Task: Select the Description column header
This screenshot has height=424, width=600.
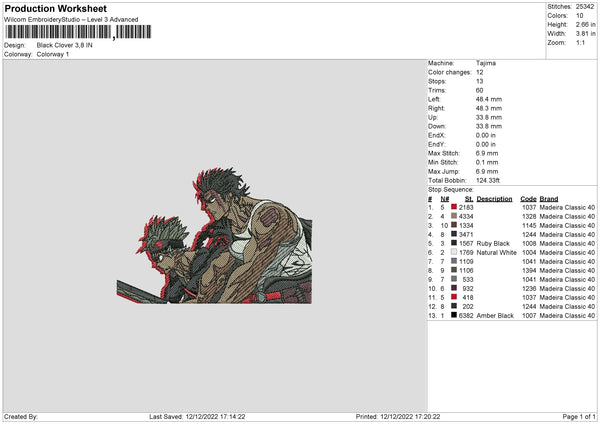Action: point(494,199)
